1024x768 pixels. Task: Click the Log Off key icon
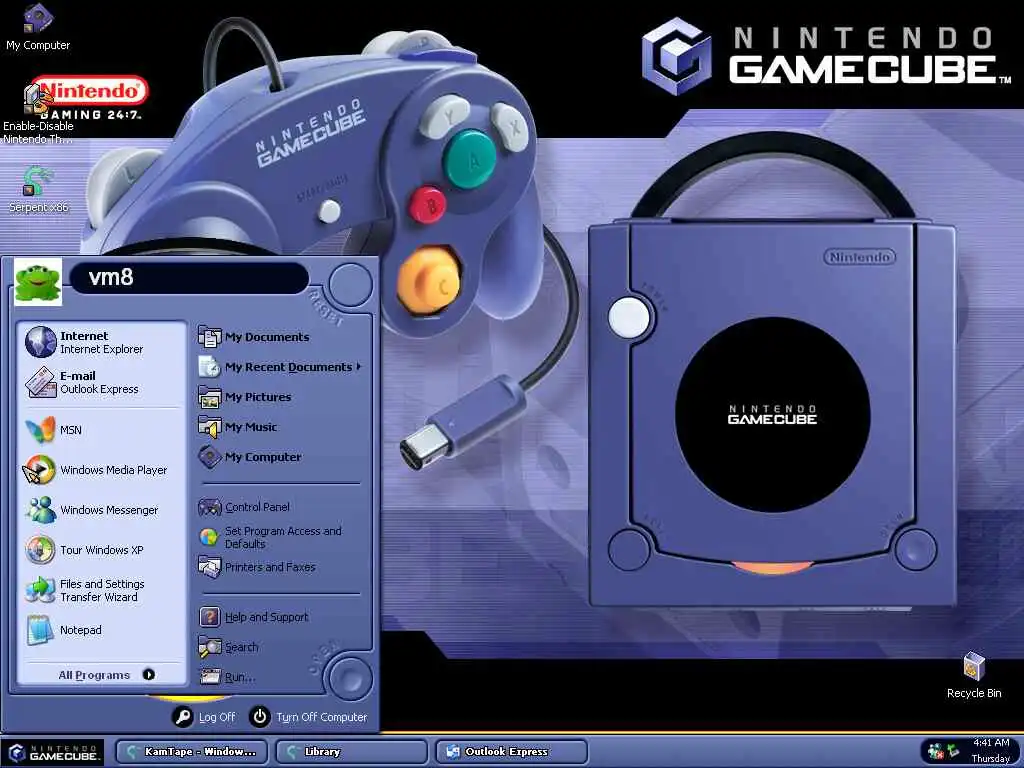pyautogui.click(x=183, y=716)
